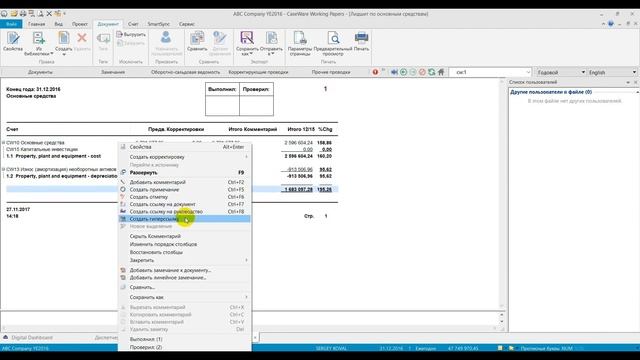Click the red stop circle icon

[422, 72]
